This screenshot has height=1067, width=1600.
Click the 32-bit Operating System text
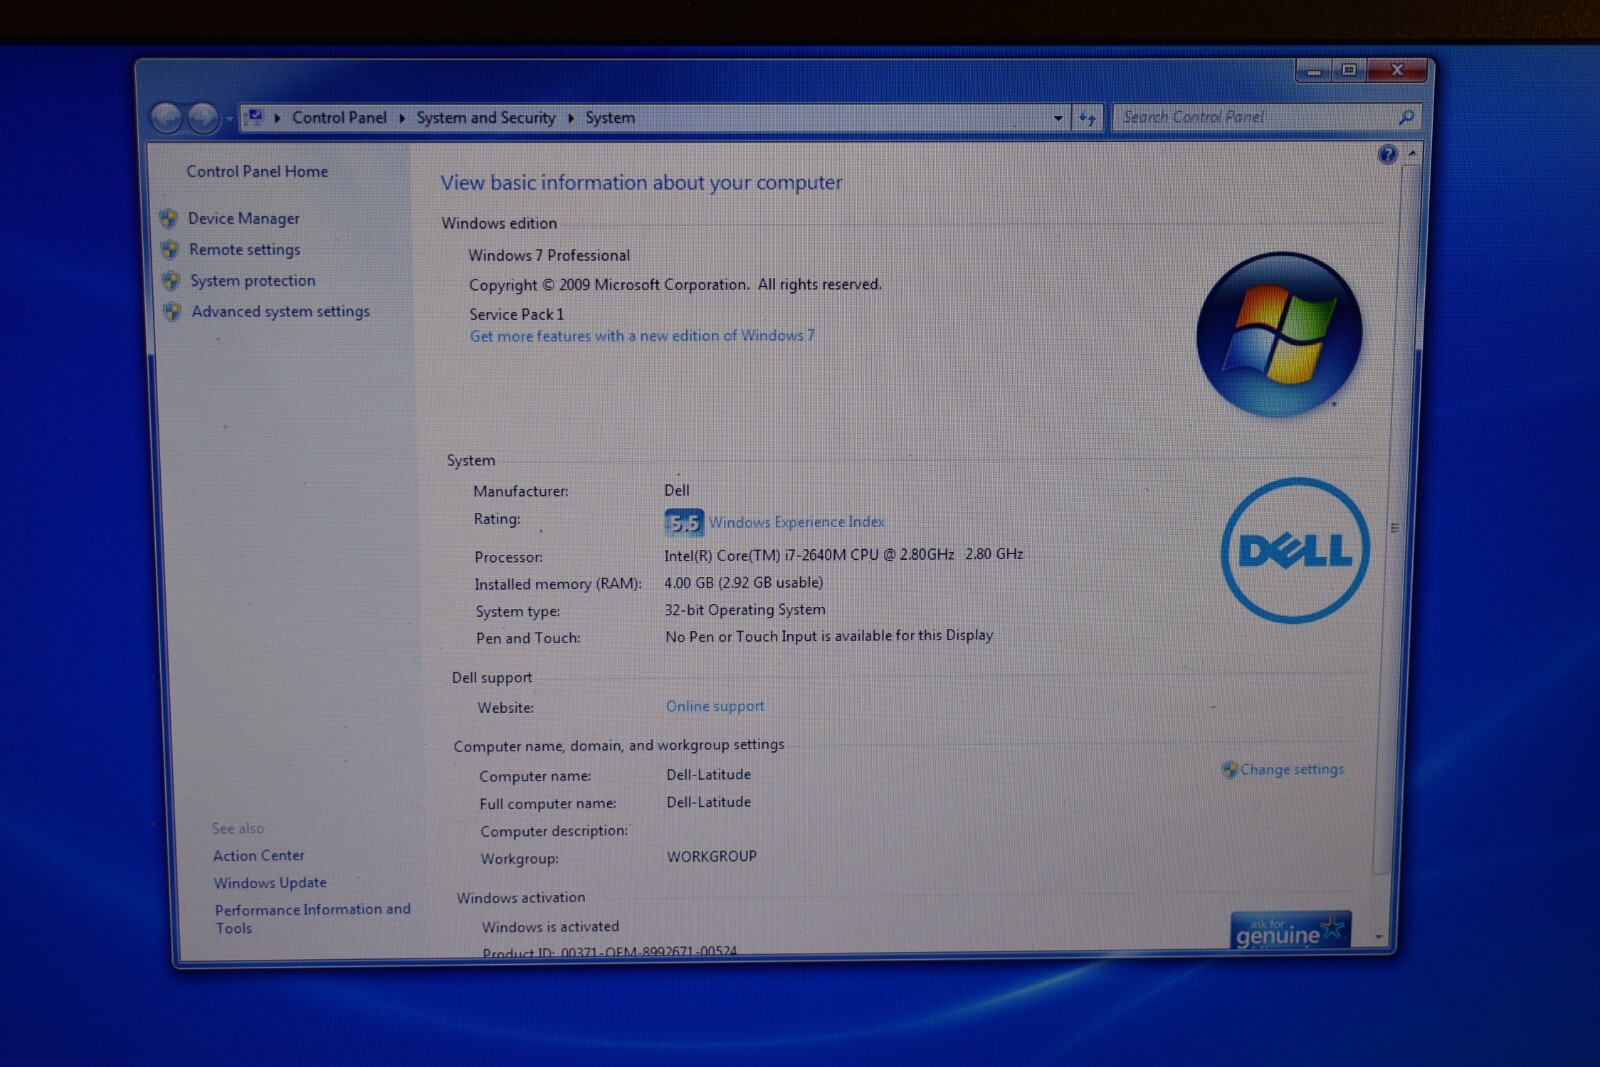pos(745,609)
